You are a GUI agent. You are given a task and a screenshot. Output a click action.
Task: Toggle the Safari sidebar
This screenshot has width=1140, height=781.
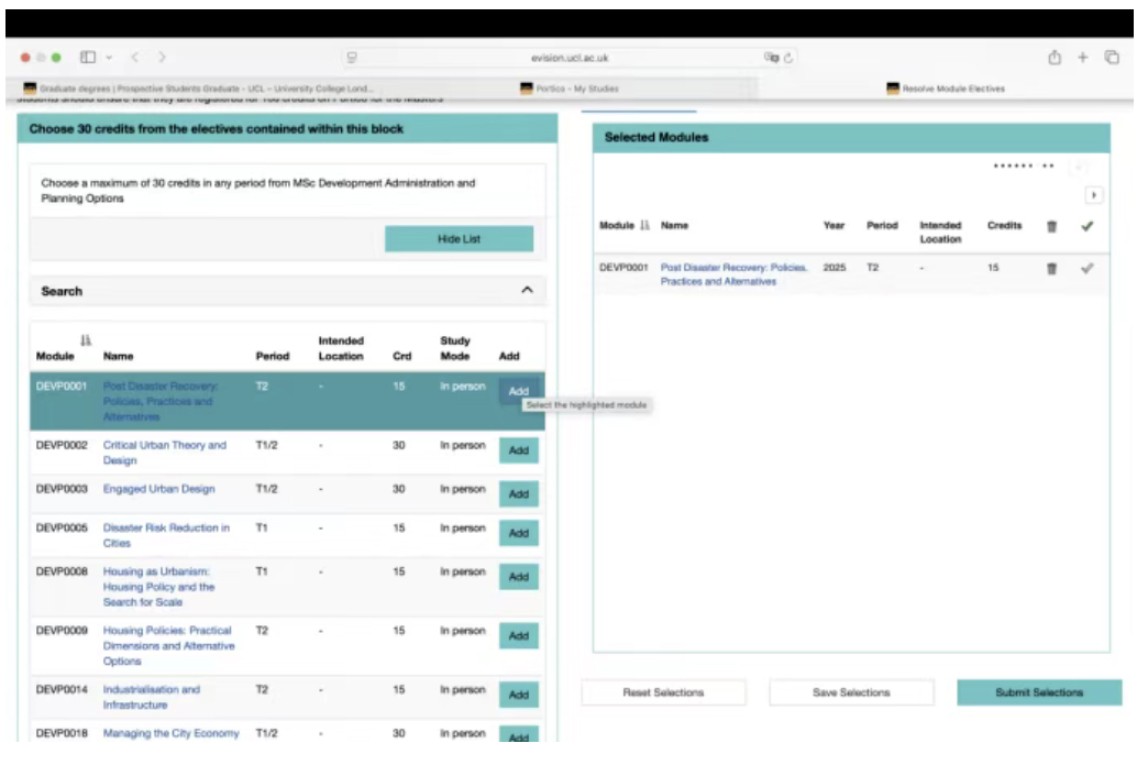point(87,58)
